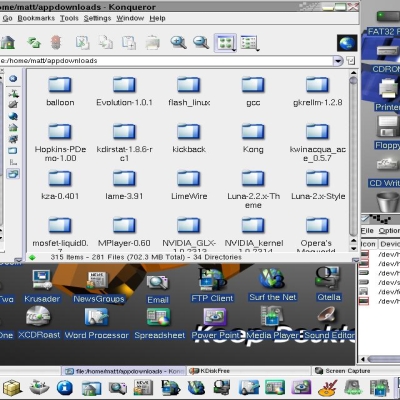Click Icon column header in KDiskFree
The image size is (400, 400).
click(368, 244)
